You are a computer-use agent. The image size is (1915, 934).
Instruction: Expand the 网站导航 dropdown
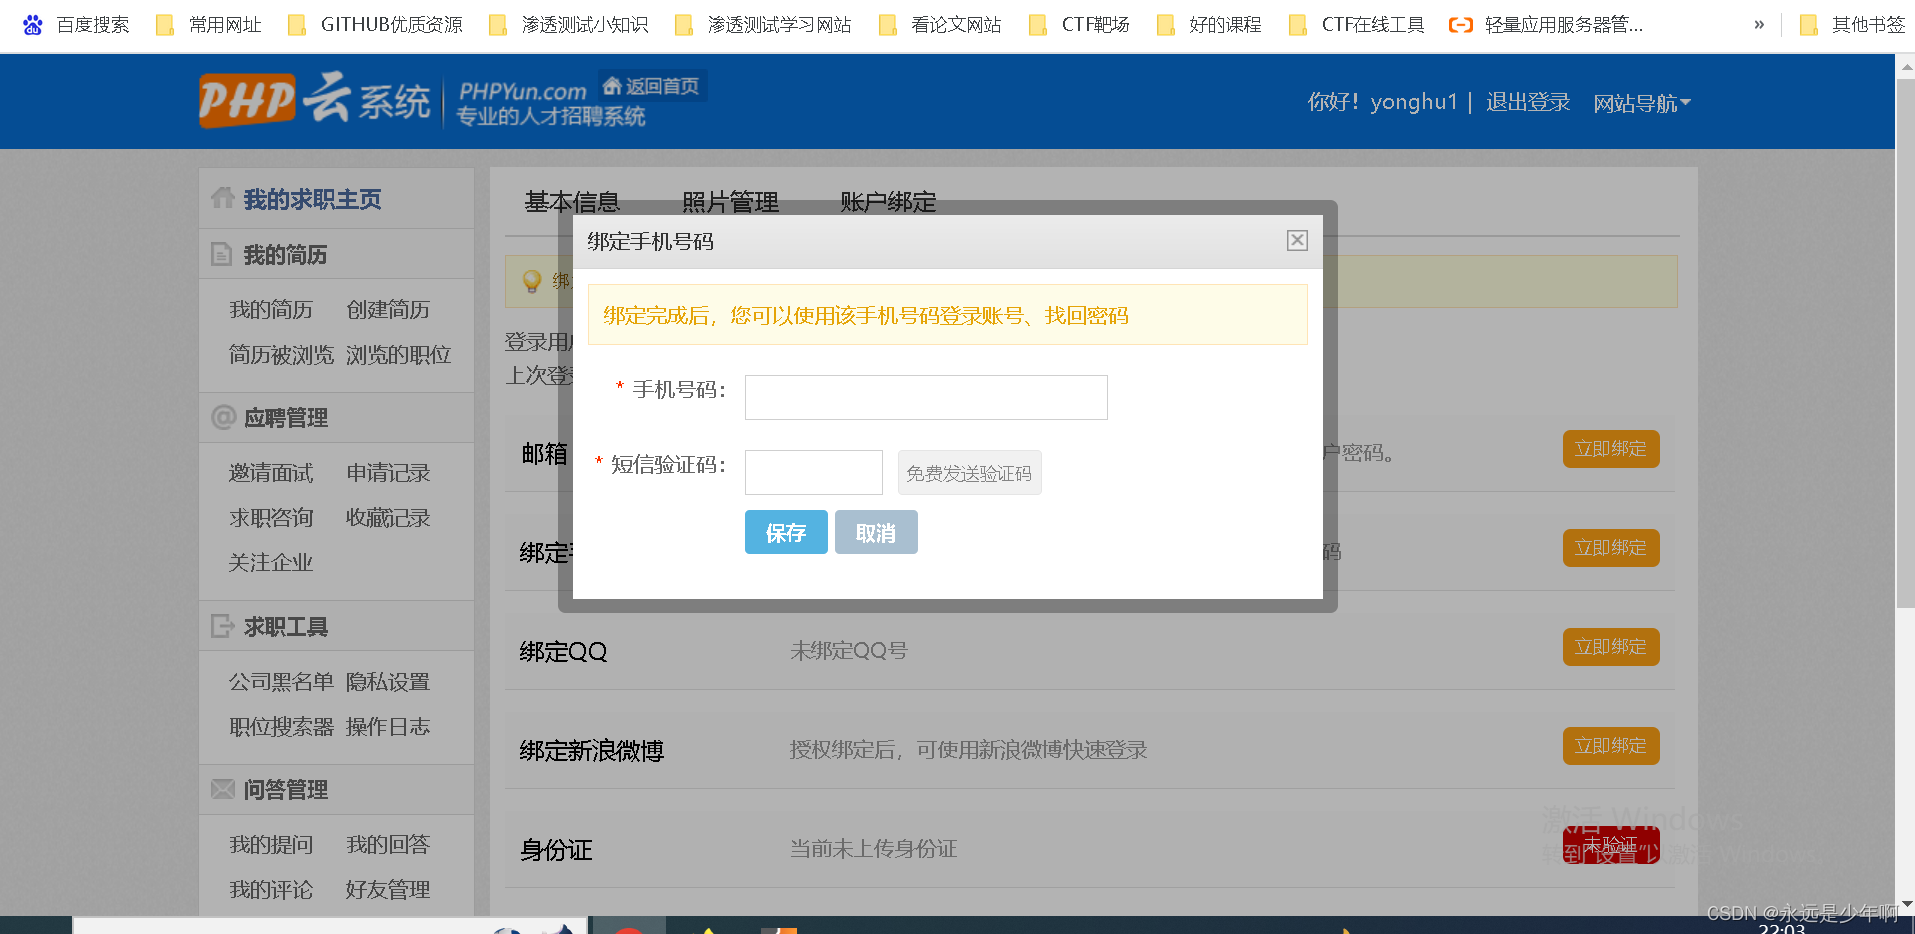(x=1642, y=103)
